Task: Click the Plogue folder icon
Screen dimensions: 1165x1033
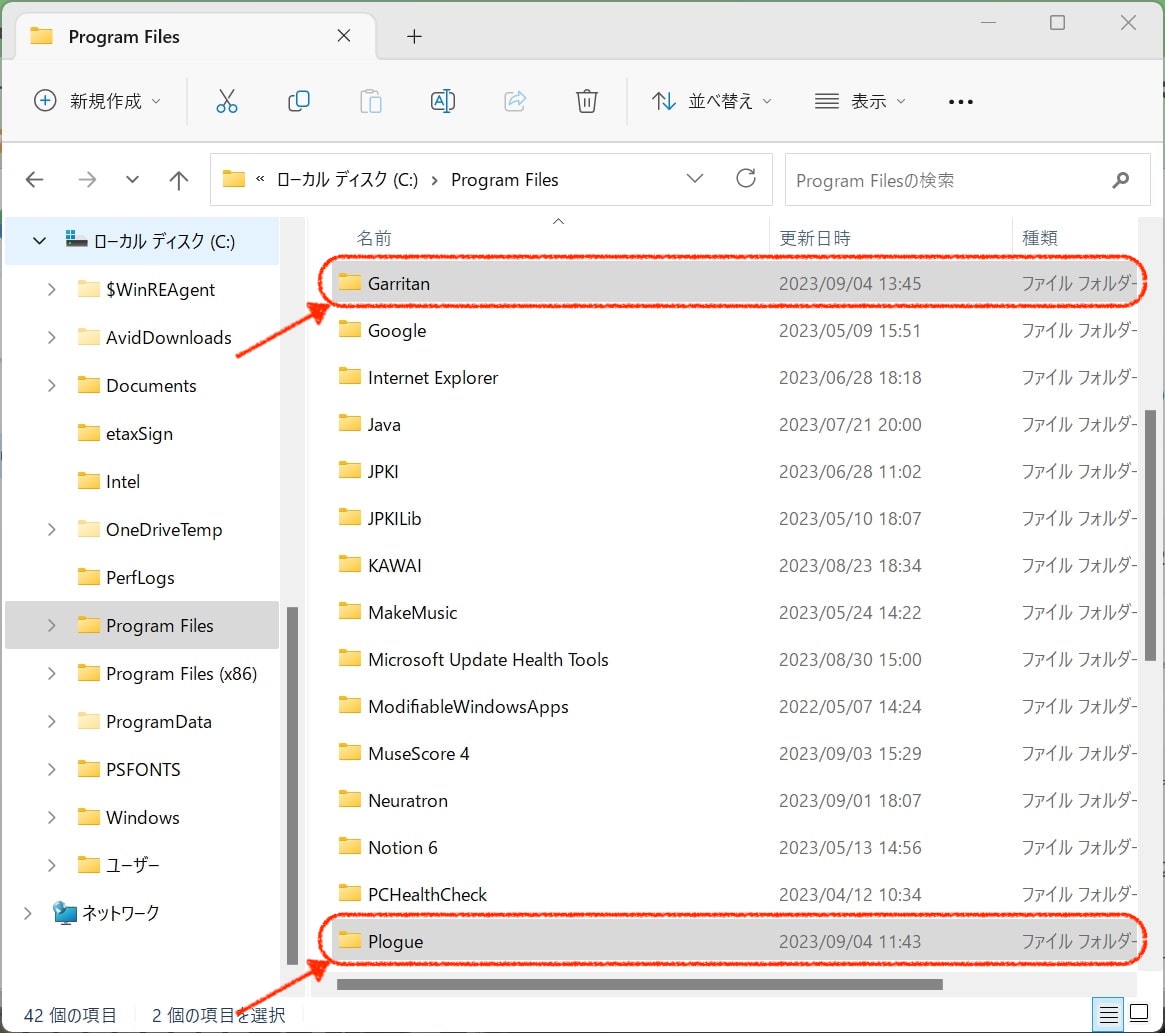Action: click(349, 941)
